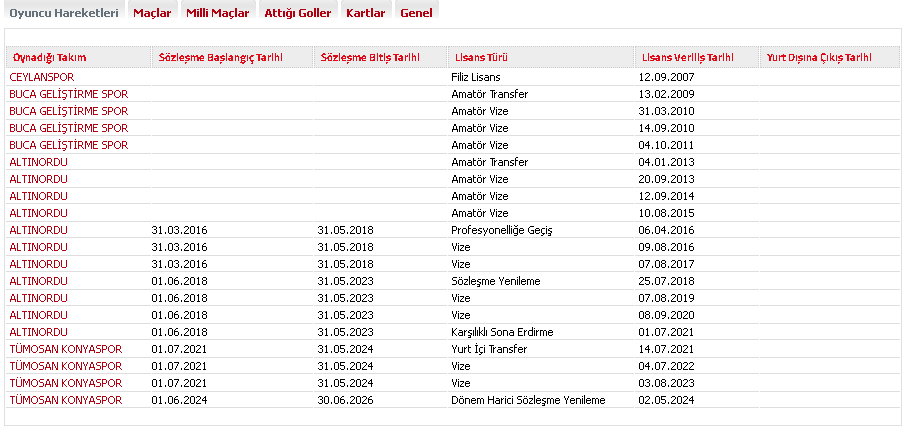
Task: Open TÜMOSAN KONYASPOR link in Dönem Harici Sözleşme Yenileme row
Action: tap(65, 399)
